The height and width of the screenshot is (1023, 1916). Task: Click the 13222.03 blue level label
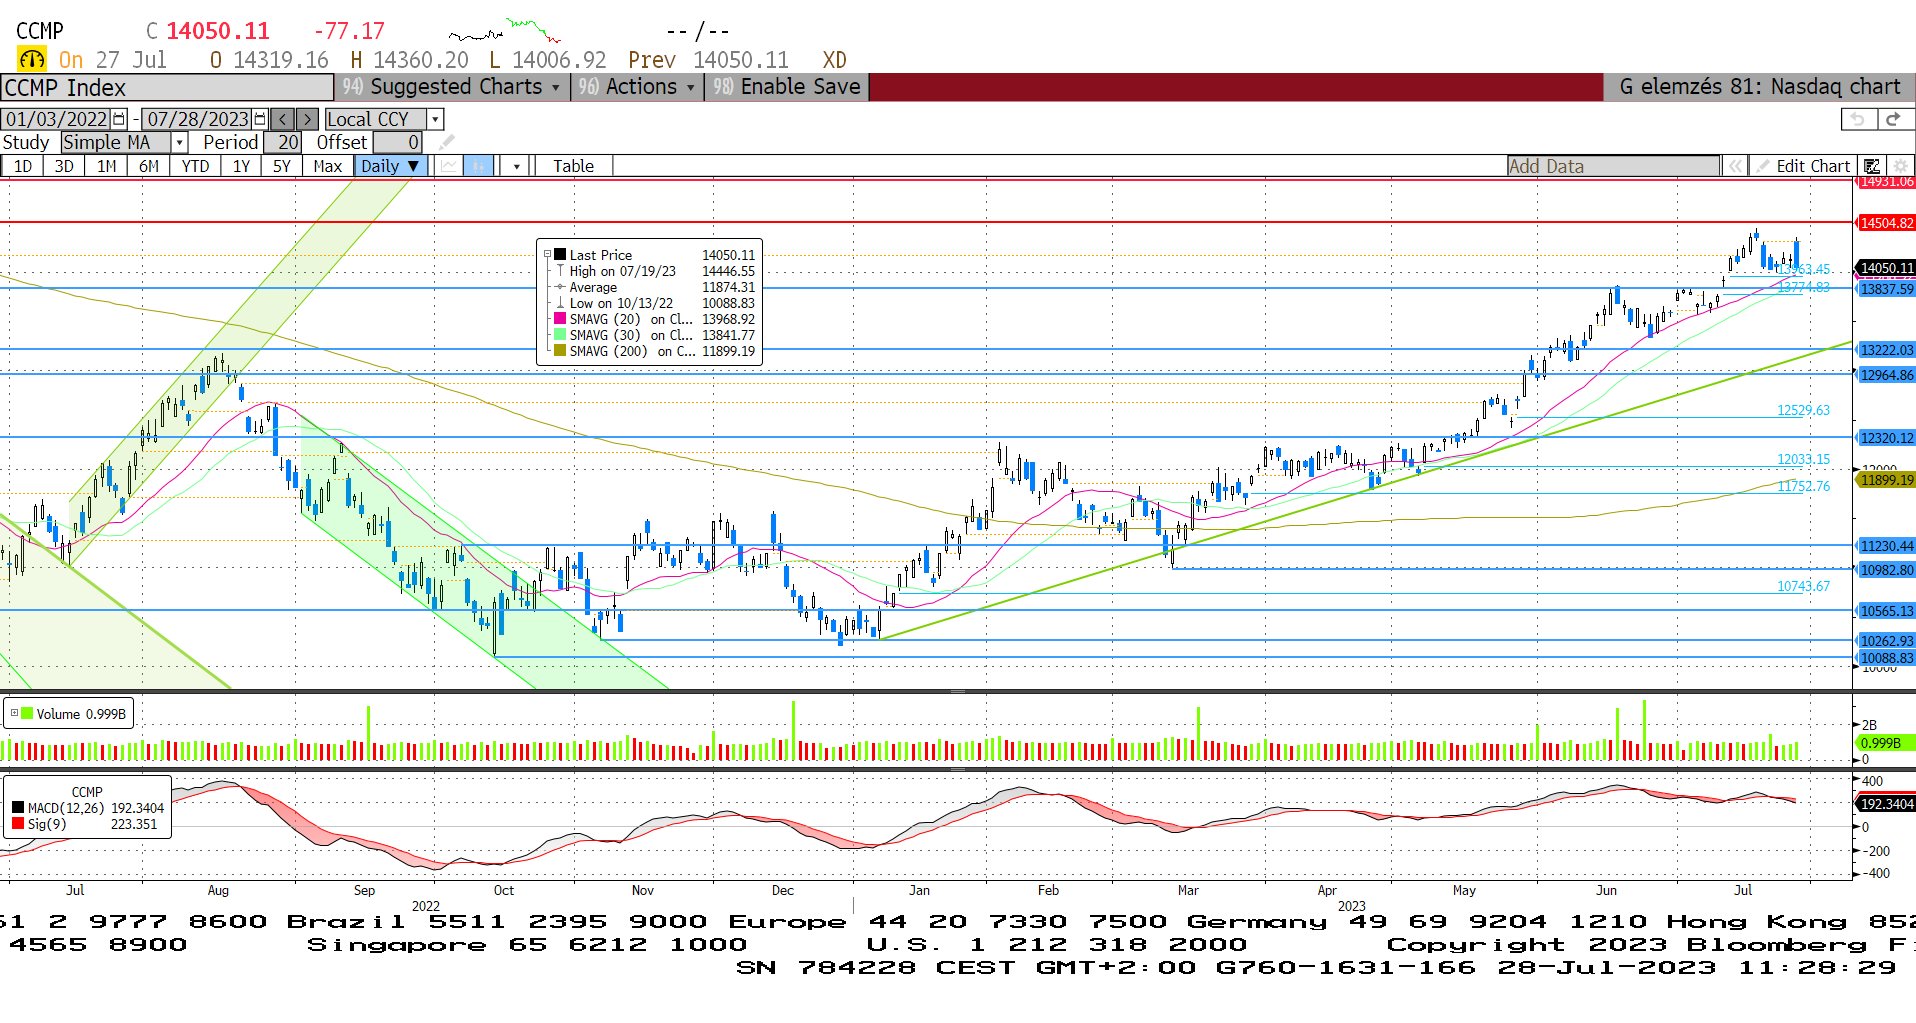point(1886,350)
